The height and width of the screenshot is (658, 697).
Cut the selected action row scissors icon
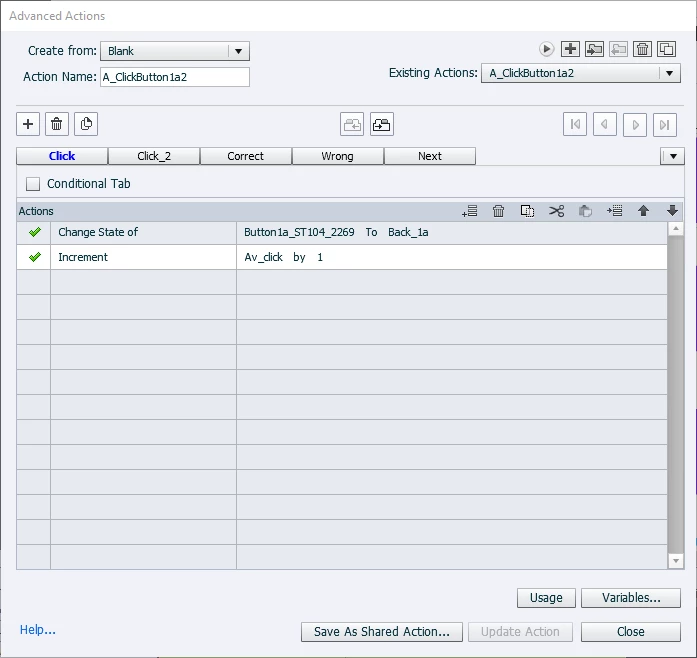556,211
